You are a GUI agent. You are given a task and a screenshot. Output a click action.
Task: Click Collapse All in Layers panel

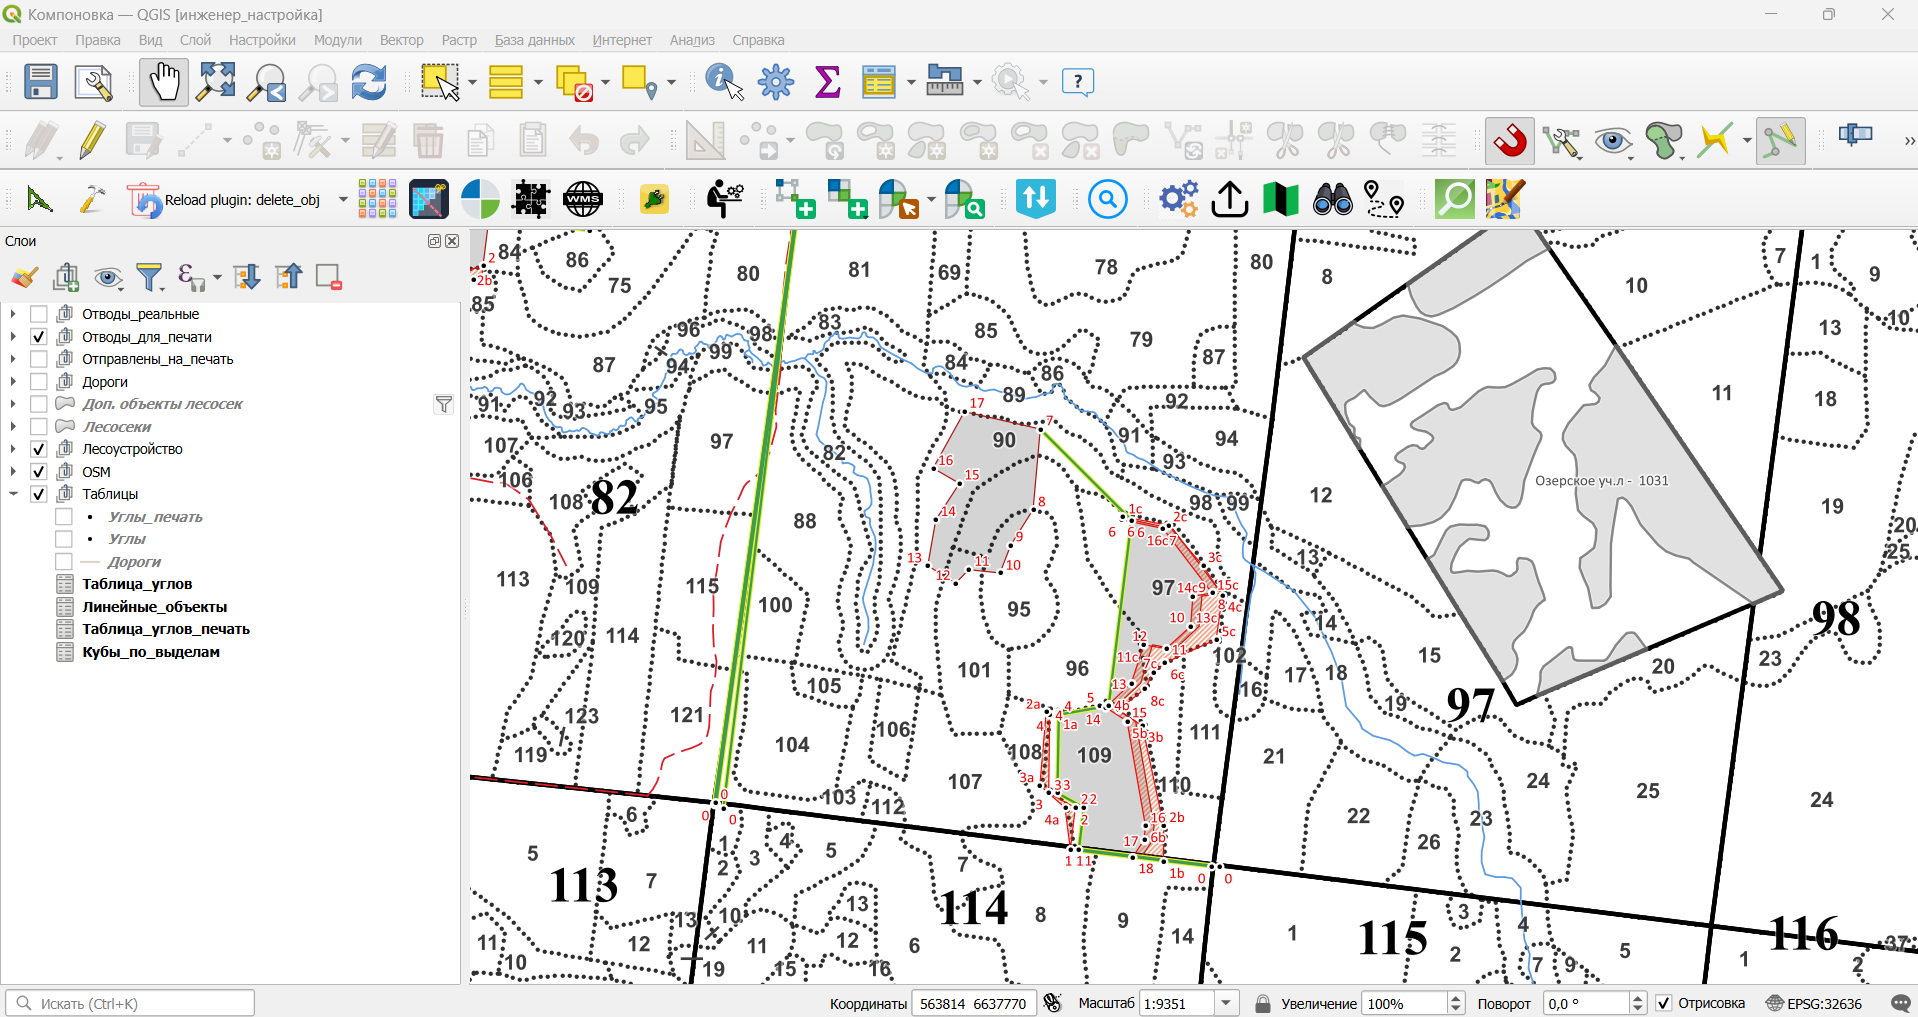288,277
